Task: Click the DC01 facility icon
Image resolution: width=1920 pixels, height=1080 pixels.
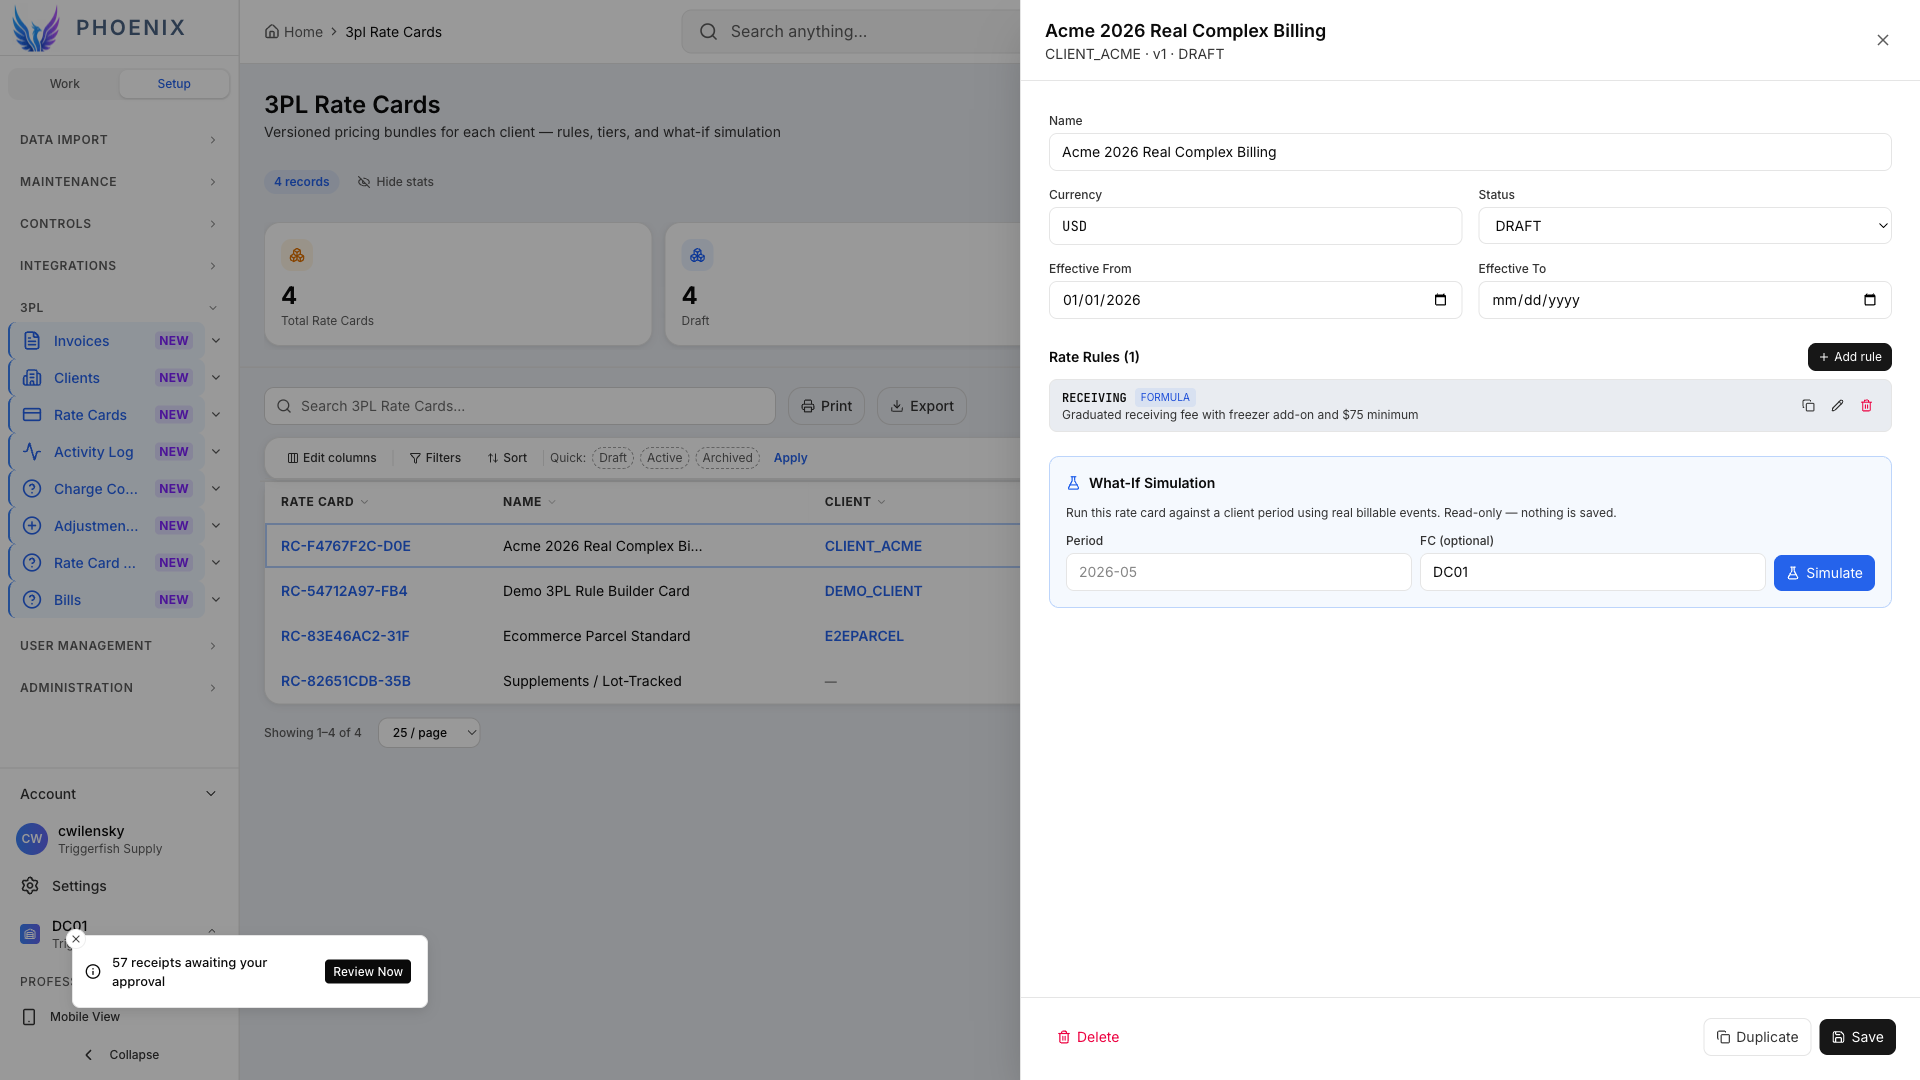Action: click(30, 934)
